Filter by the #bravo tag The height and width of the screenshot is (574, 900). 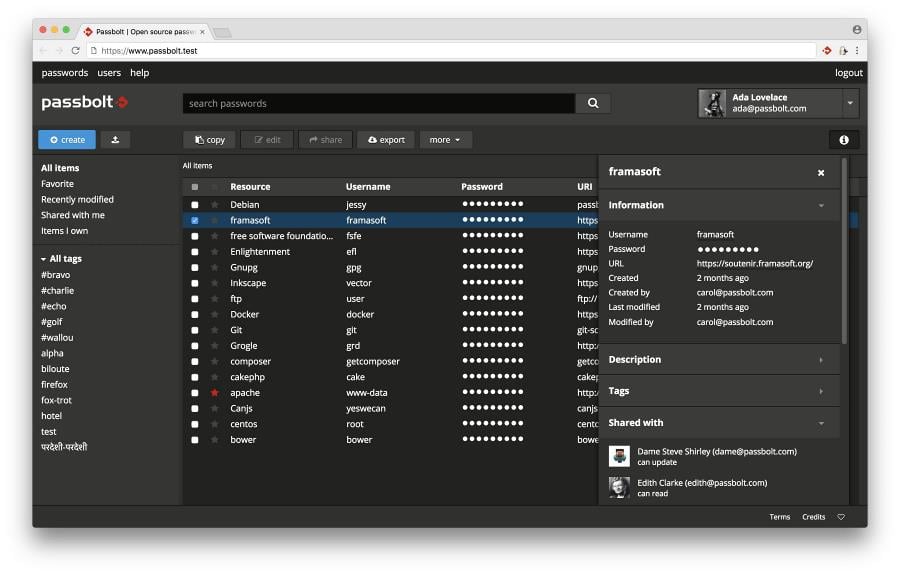[x=56, y=275]
